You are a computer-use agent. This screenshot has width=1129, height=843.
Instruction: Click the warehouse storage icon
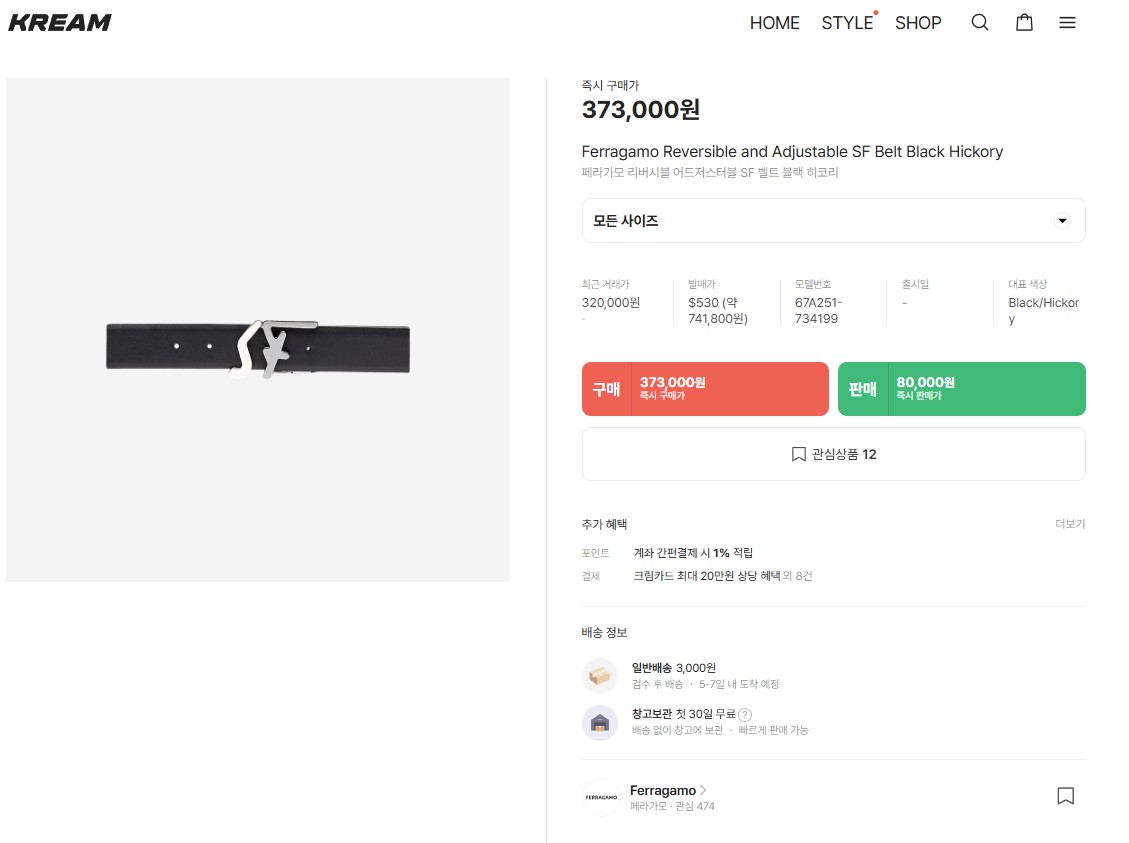pyautogui.click(x=600, y=722)
